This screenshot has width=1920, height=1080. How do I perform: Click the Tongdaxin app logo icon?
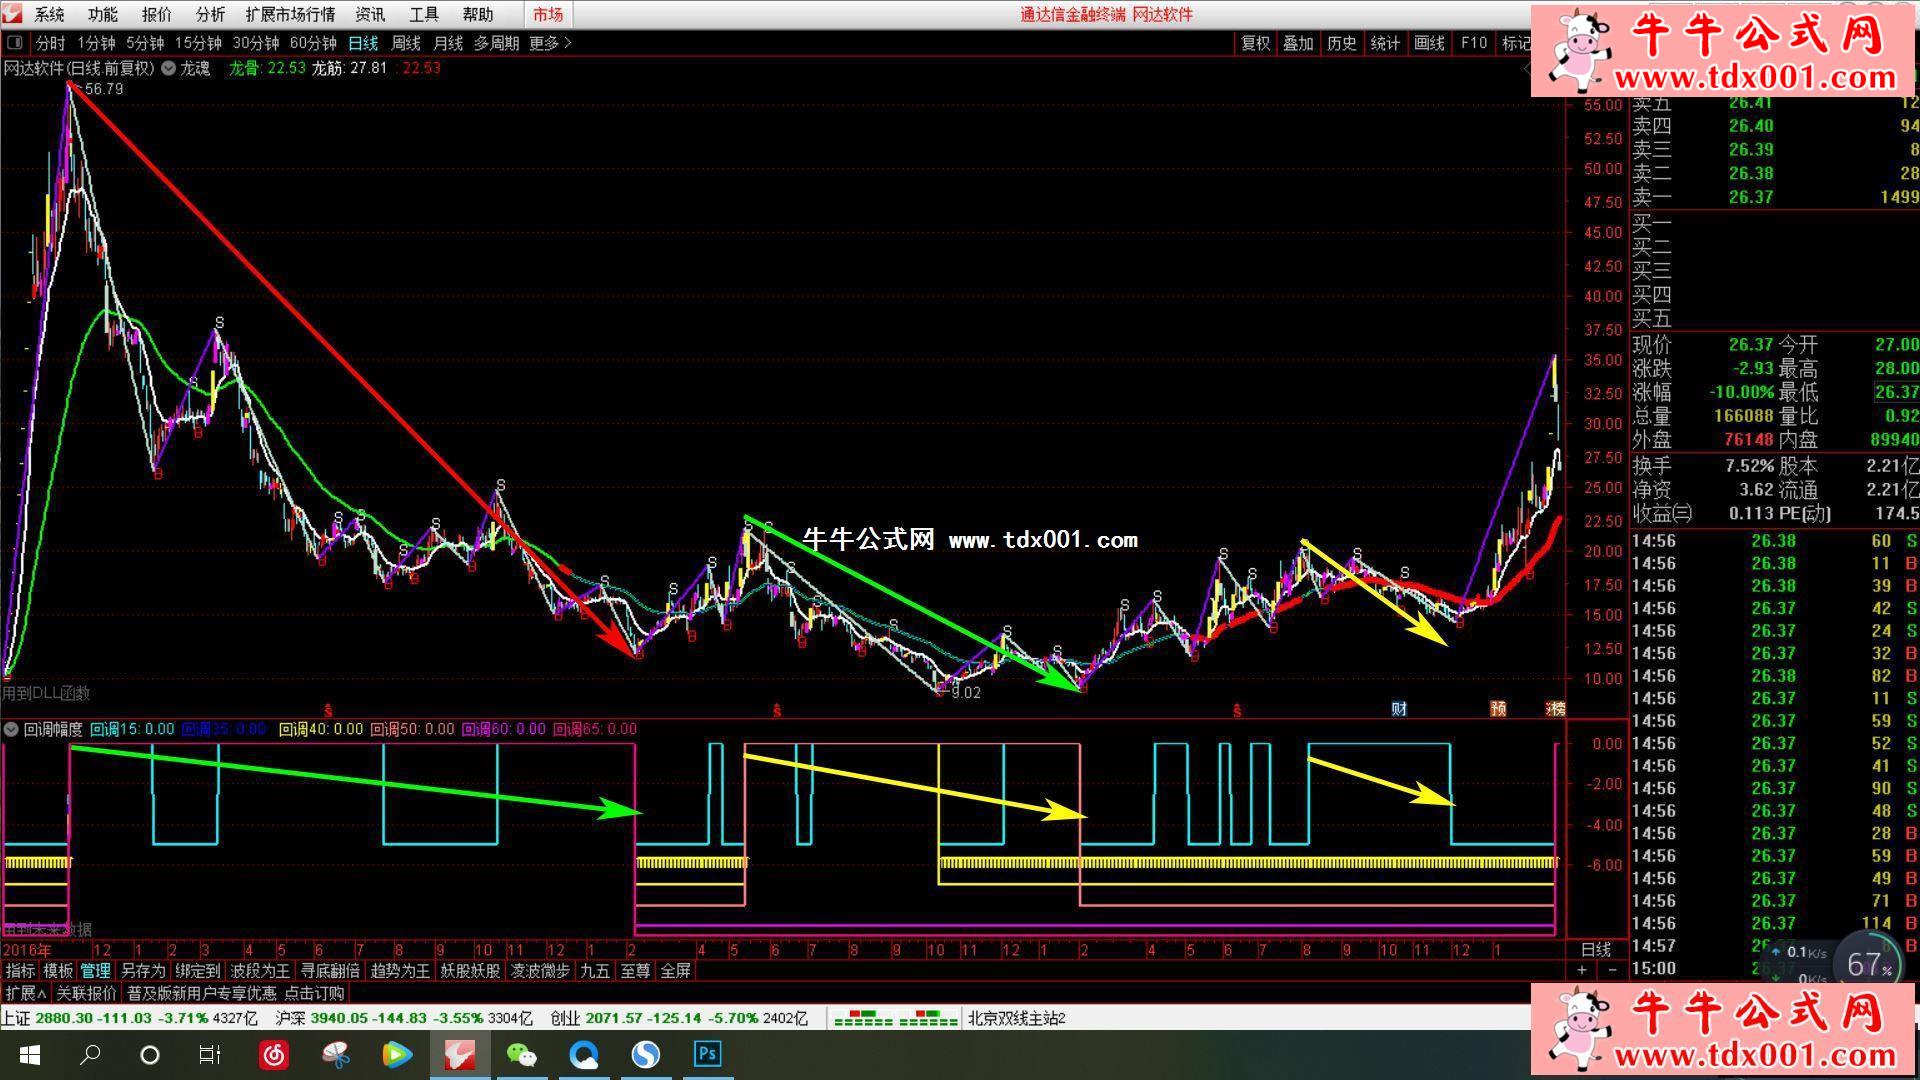click(x=12, y=14)
